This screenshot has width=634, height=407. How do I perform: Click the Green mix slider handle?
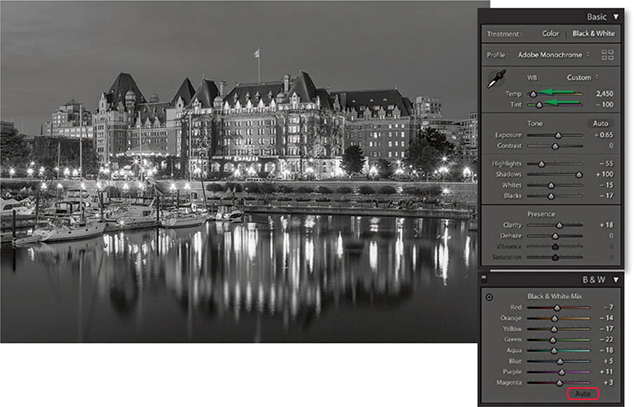pyautogui.click(x=553, y=340)
